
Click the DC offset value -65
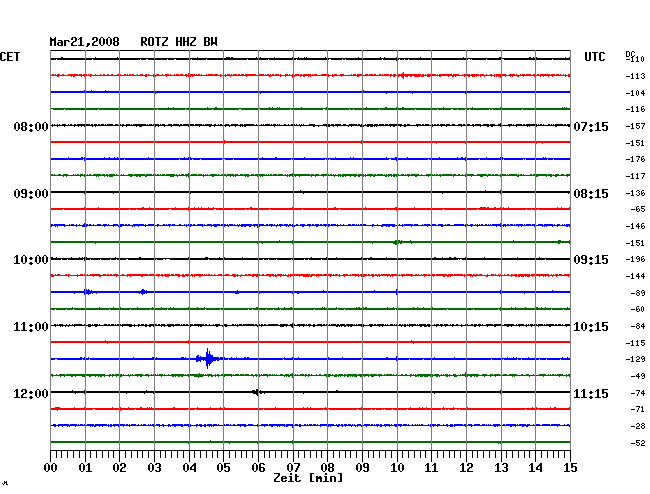[x=638, y=209]
